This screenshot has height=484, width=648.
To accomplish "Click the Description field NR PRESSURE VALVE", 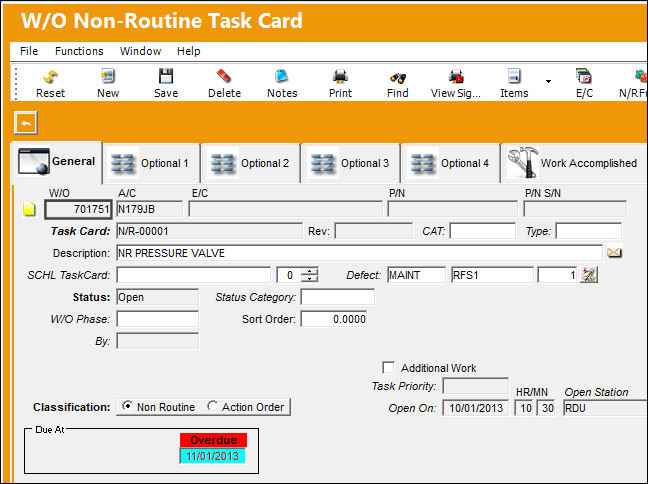I will (359, 253).
